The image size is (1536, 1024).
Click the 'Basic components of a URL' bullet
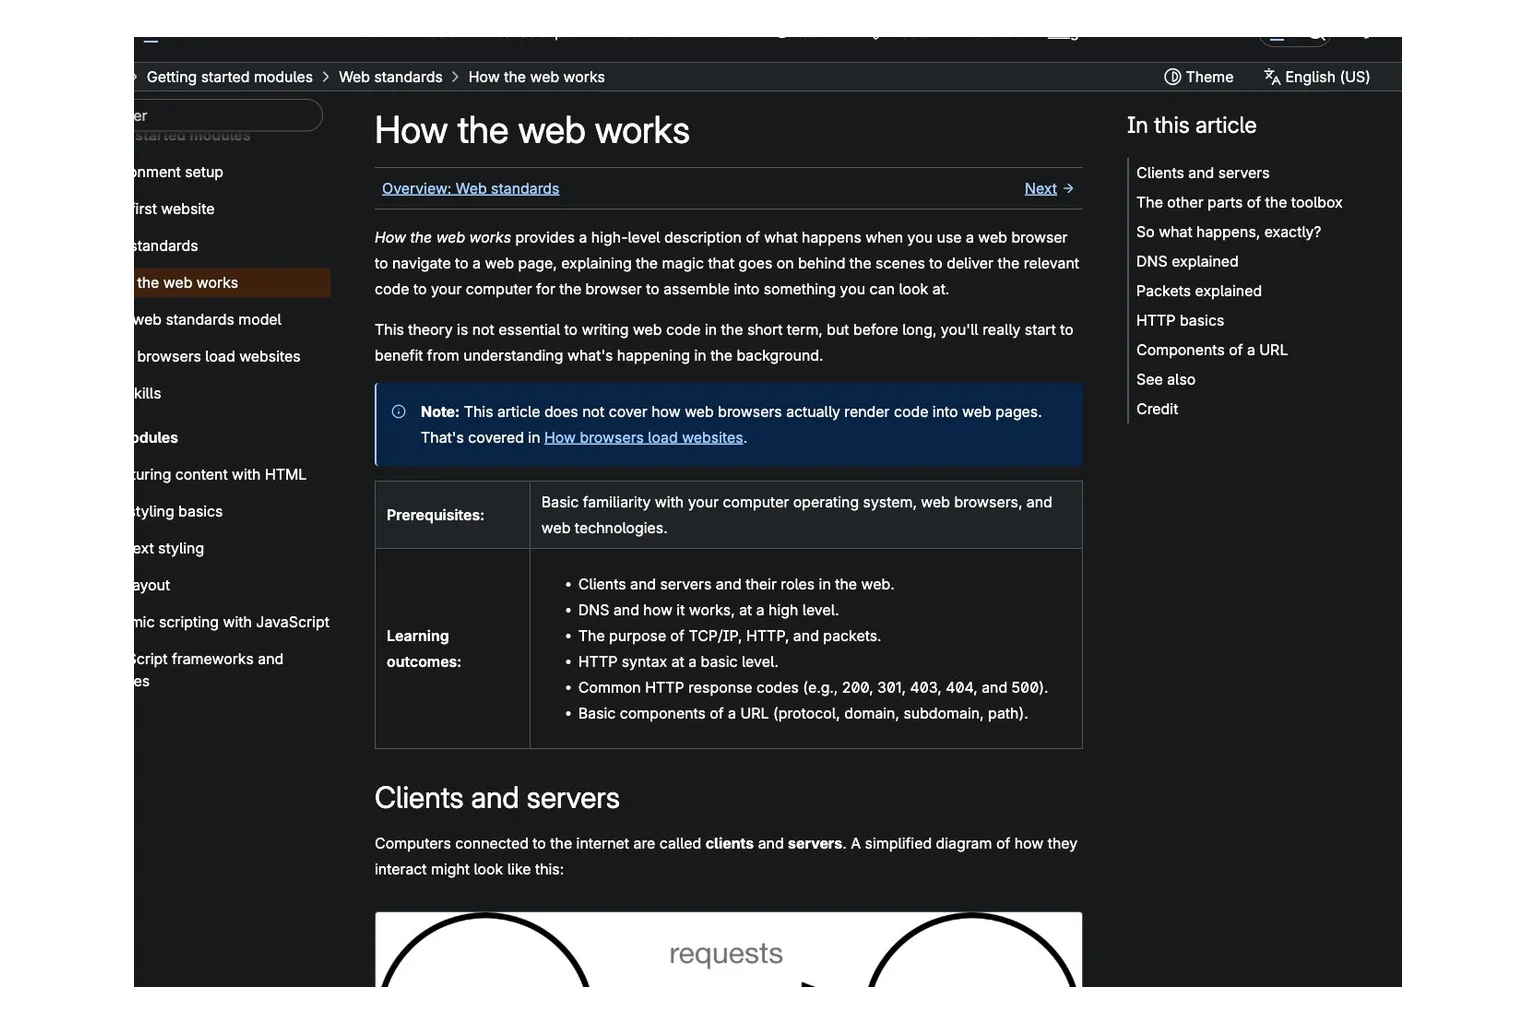(803, 714)
